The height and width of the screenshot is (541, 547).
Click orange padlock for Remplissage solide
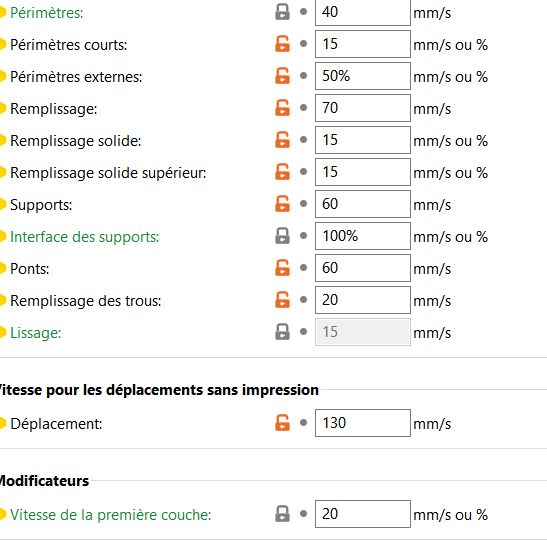click(x=282, y=140)
